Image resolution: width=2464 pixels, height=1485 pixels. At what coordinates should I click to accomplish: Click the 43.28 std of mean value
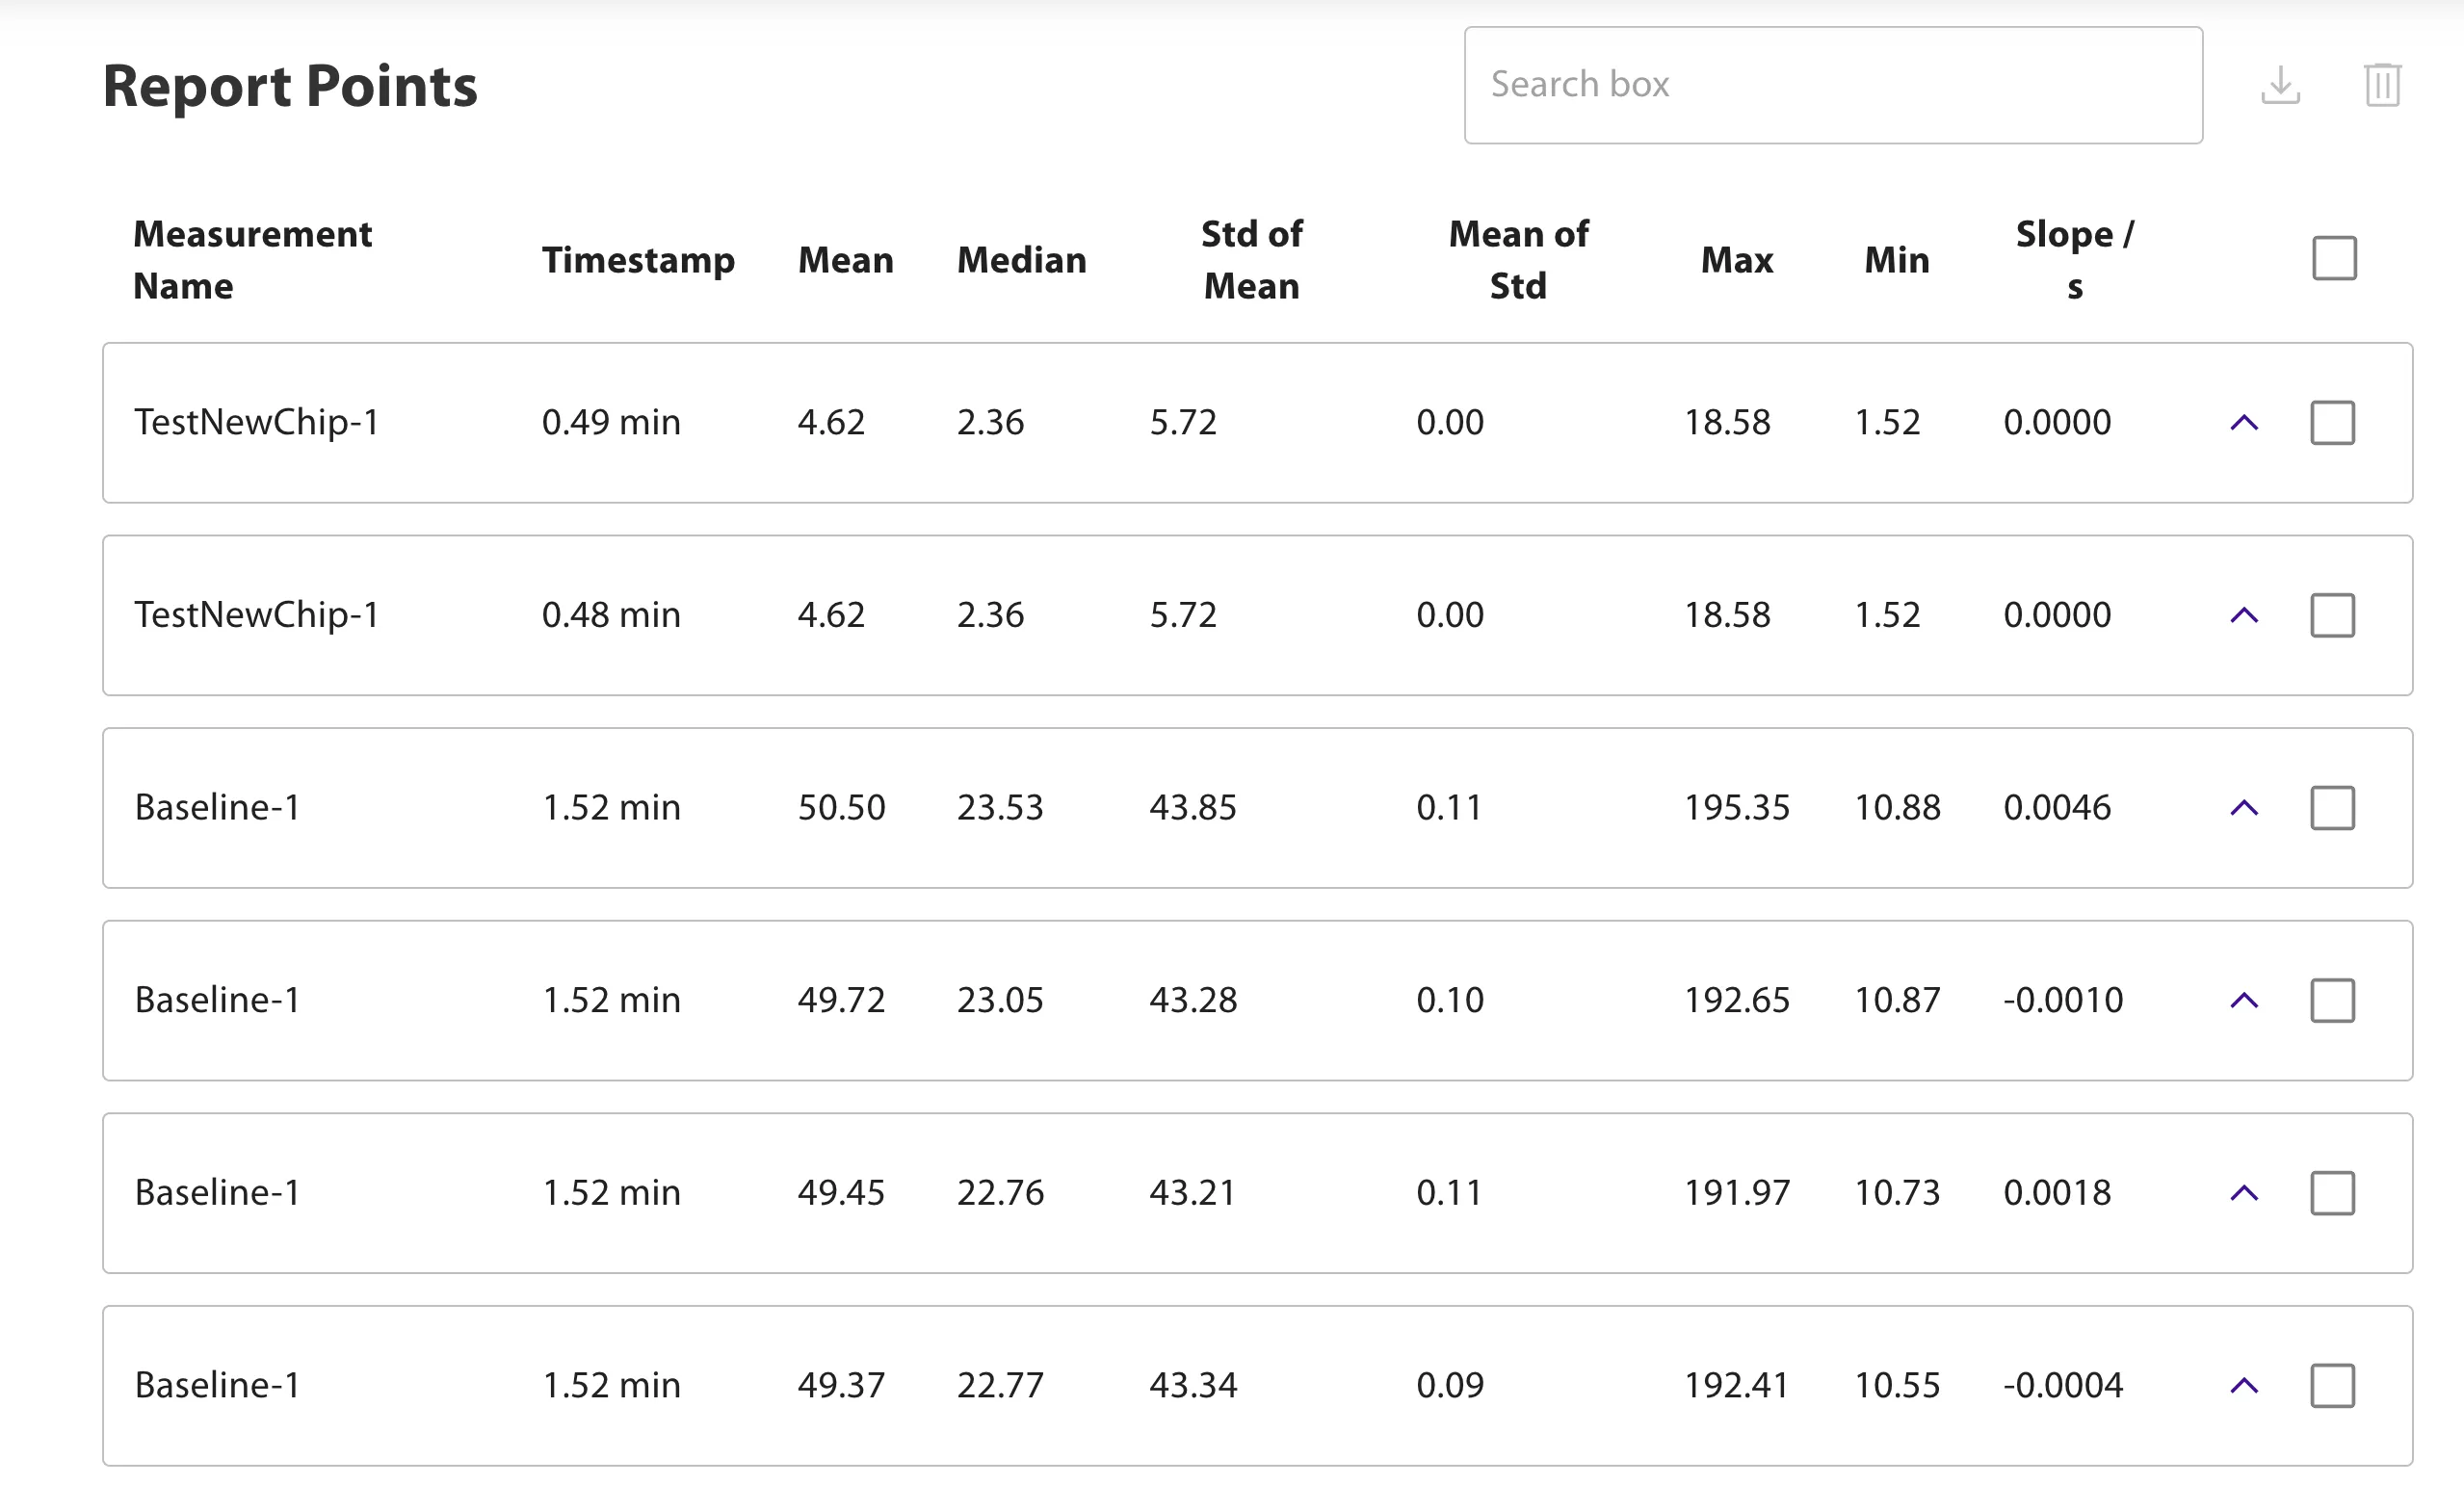[1193, 1000]
